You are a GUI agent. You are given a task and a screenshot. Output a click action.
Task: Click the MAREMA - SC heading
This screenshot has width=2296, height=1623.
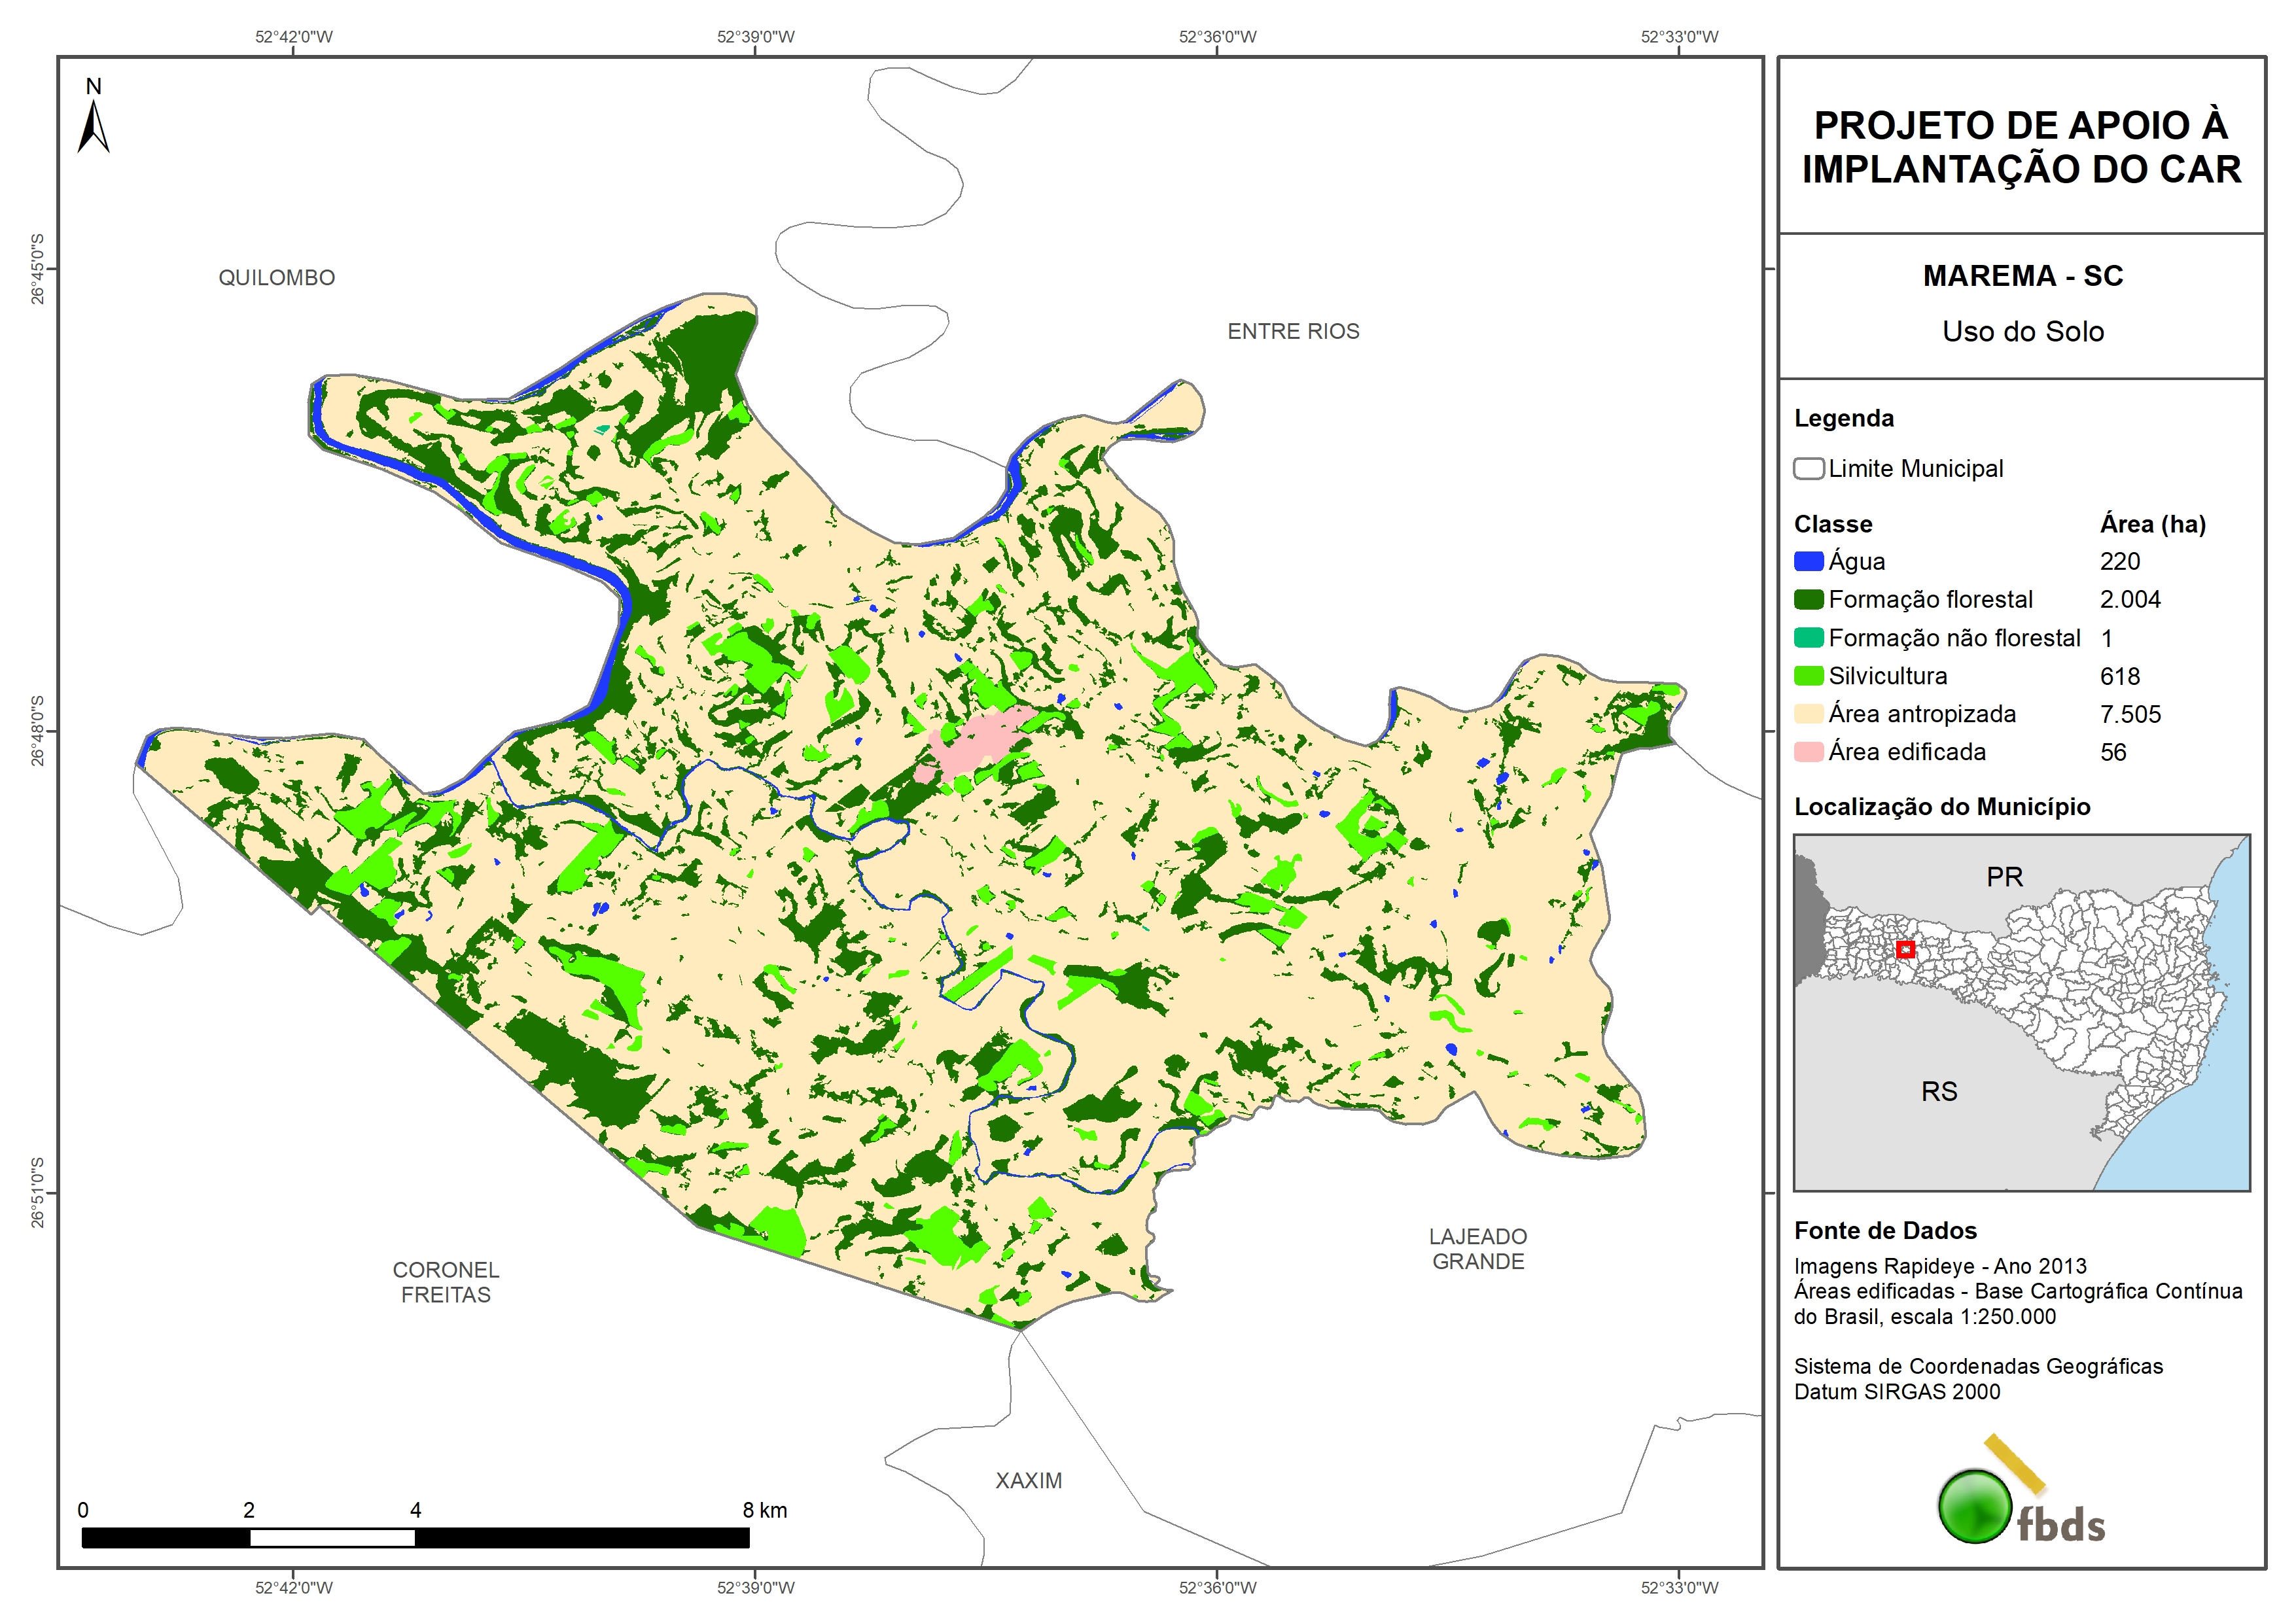coord(2022,276)
